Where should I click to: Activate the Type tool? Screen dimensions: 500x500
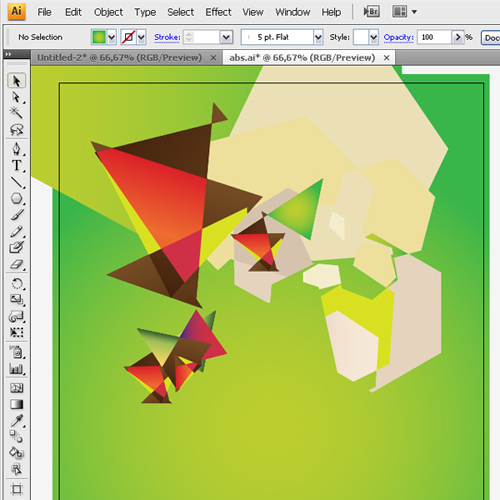(16, 165)
